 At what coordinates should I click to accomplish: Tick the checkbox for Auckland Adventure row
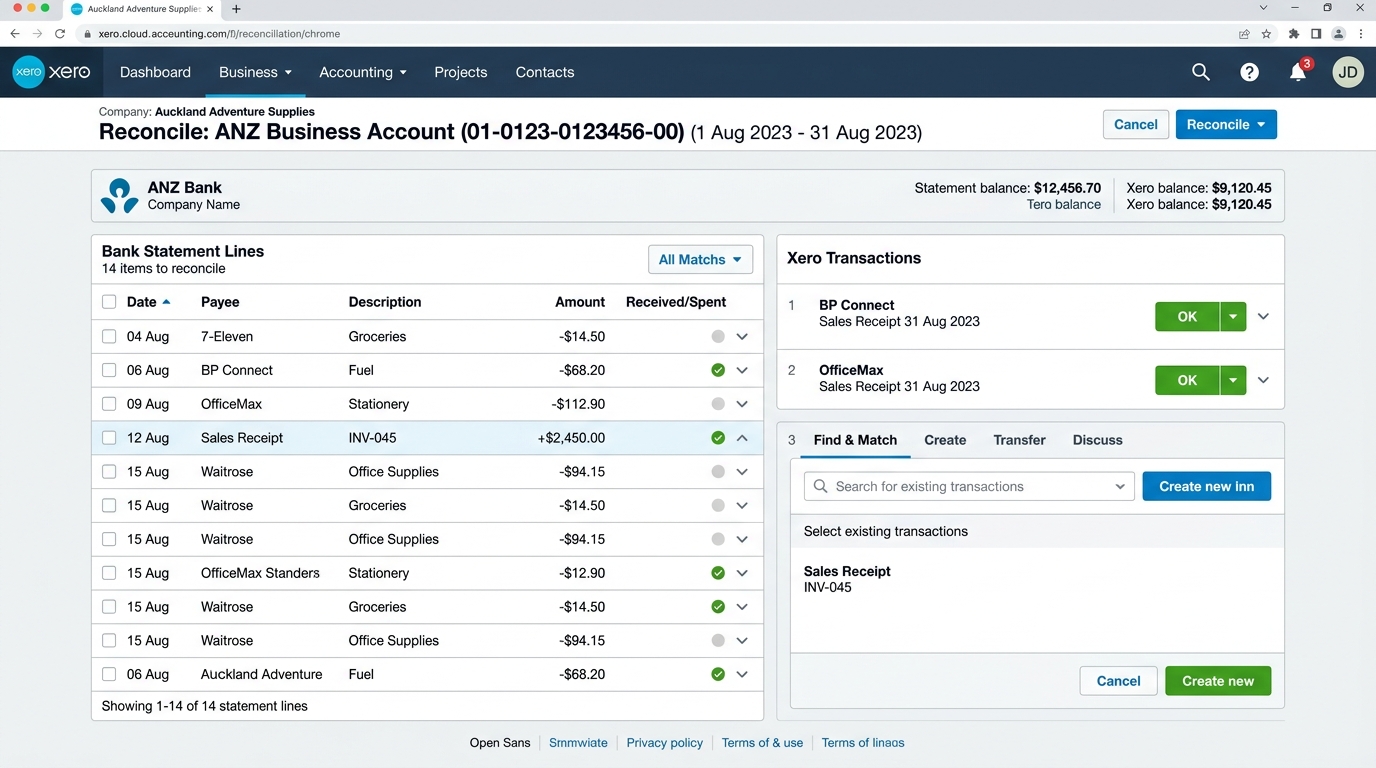tap(109, 674)
